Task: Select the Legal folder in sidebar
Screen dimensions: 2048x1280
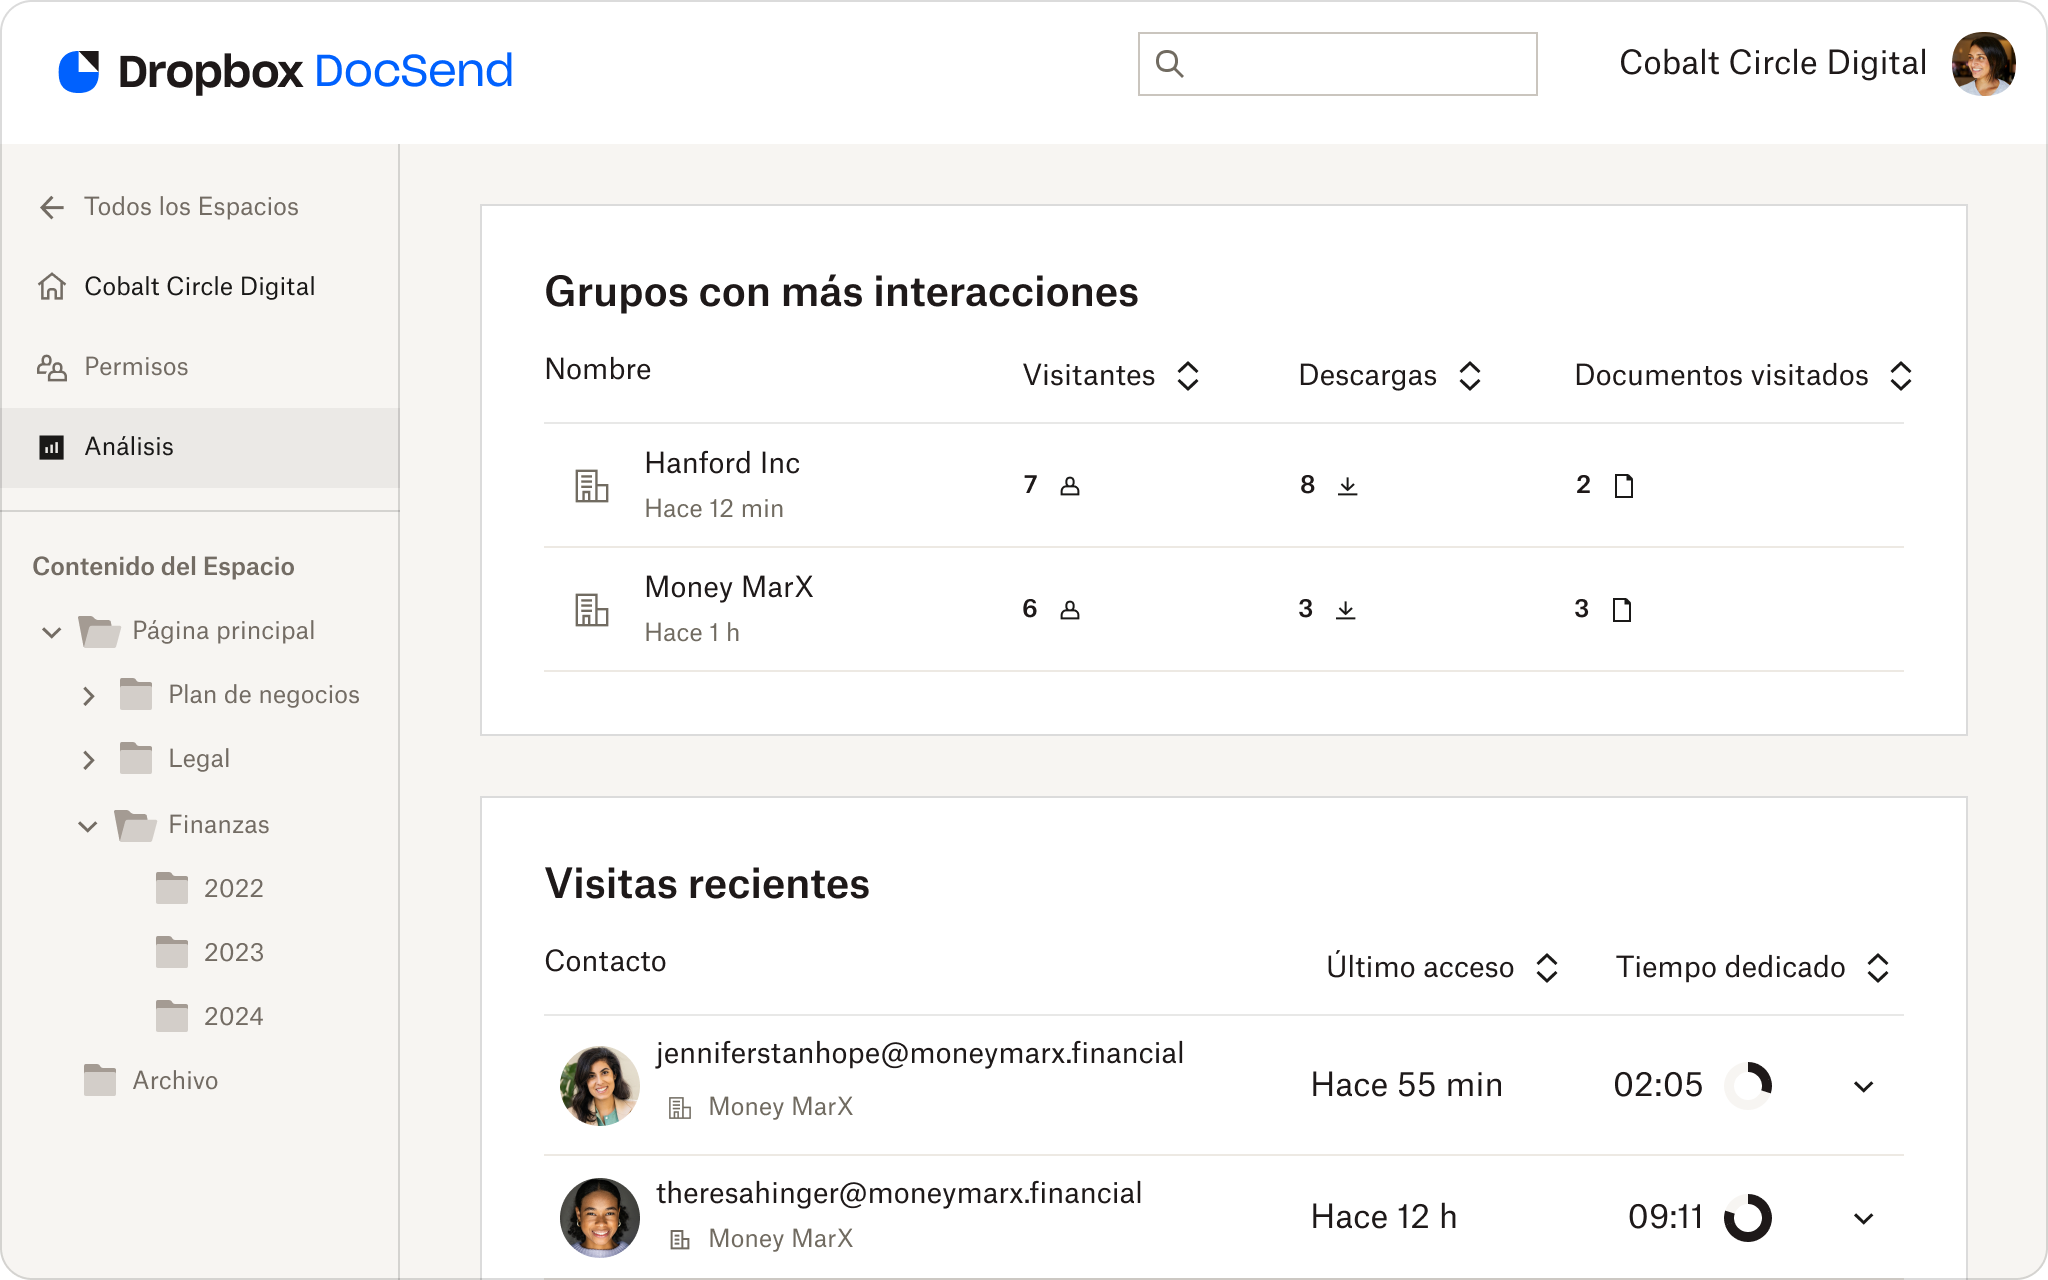Action: (196, 758)
